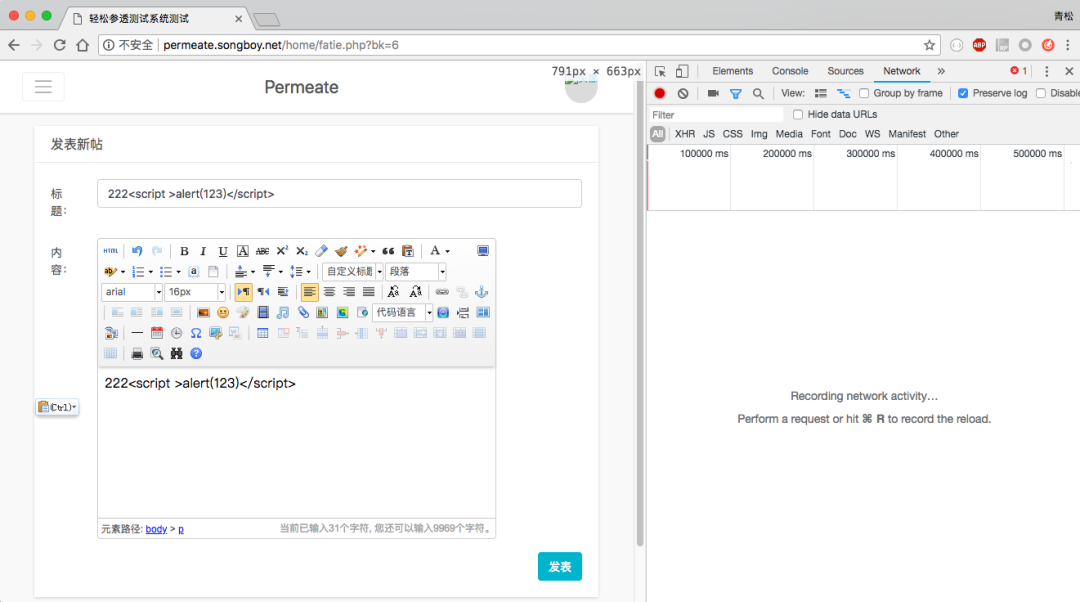Click the 标题 title input field
The image size is (1080, 602).
pos(340,194)
